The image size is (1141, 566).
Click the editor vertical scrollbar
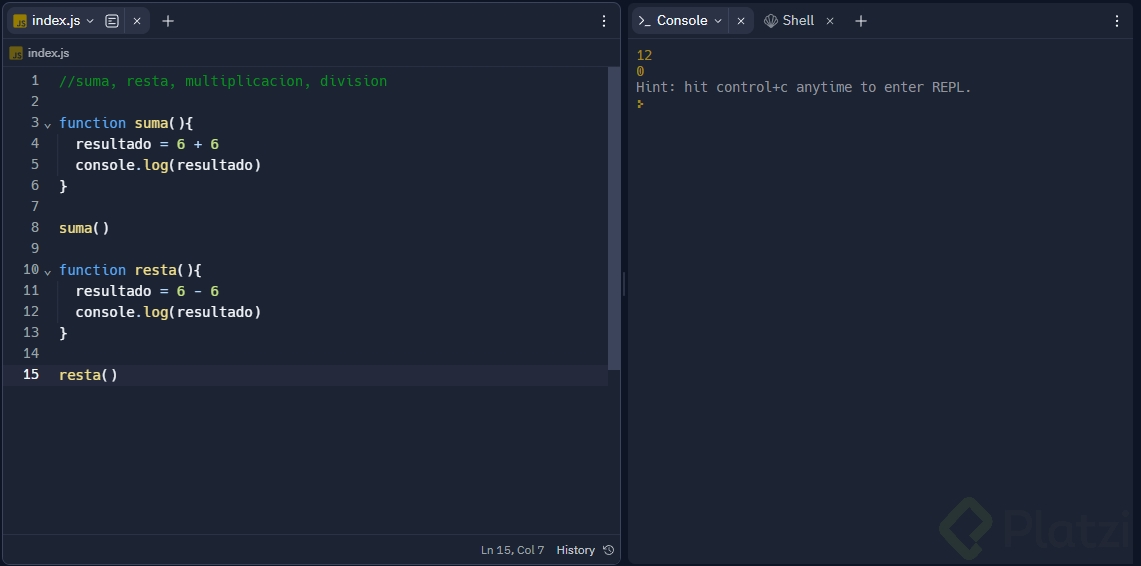point(614,218)
